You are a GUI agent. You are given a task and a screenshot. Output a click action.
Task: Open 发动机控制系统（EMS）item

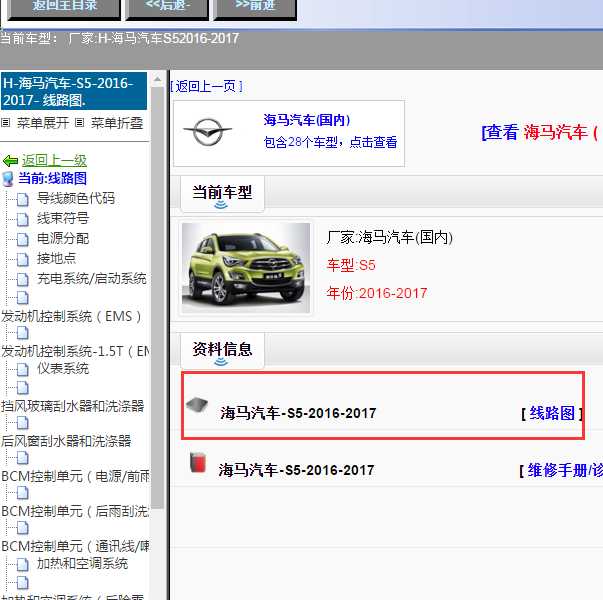71,317
